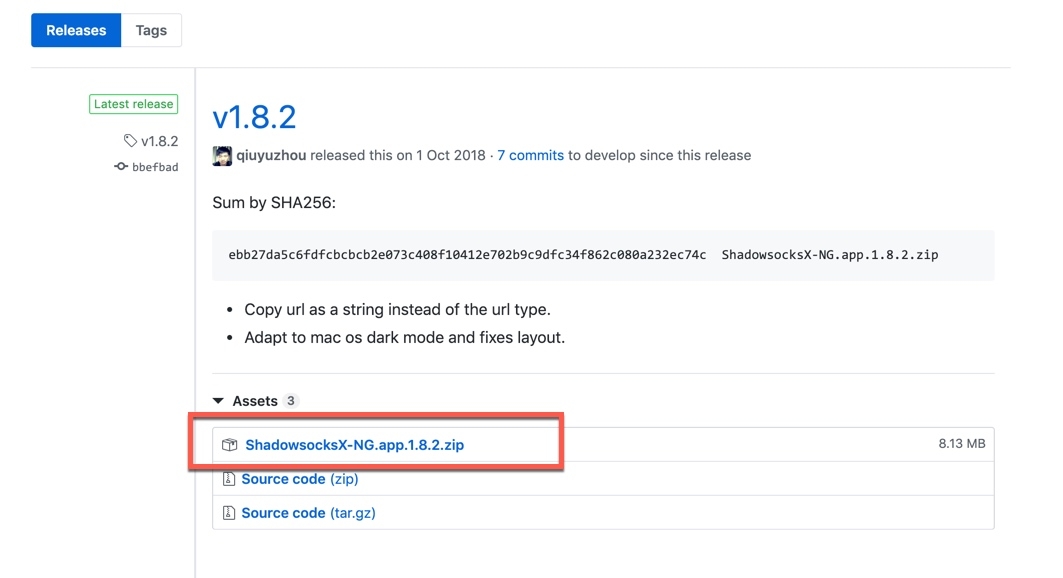
Task: Click the file icon beside Source code (zip)
Action: (229, 479)
